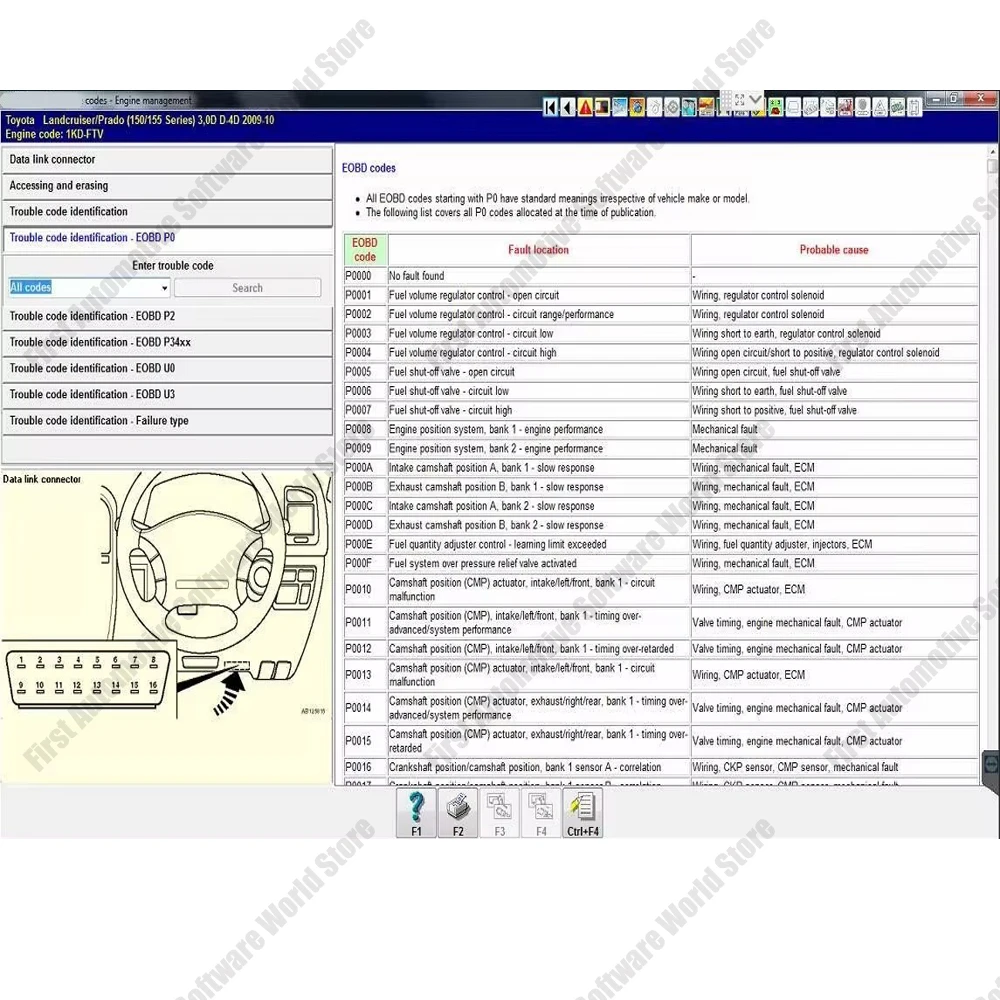Click the Probable cause column header

(x=834, y=250)
